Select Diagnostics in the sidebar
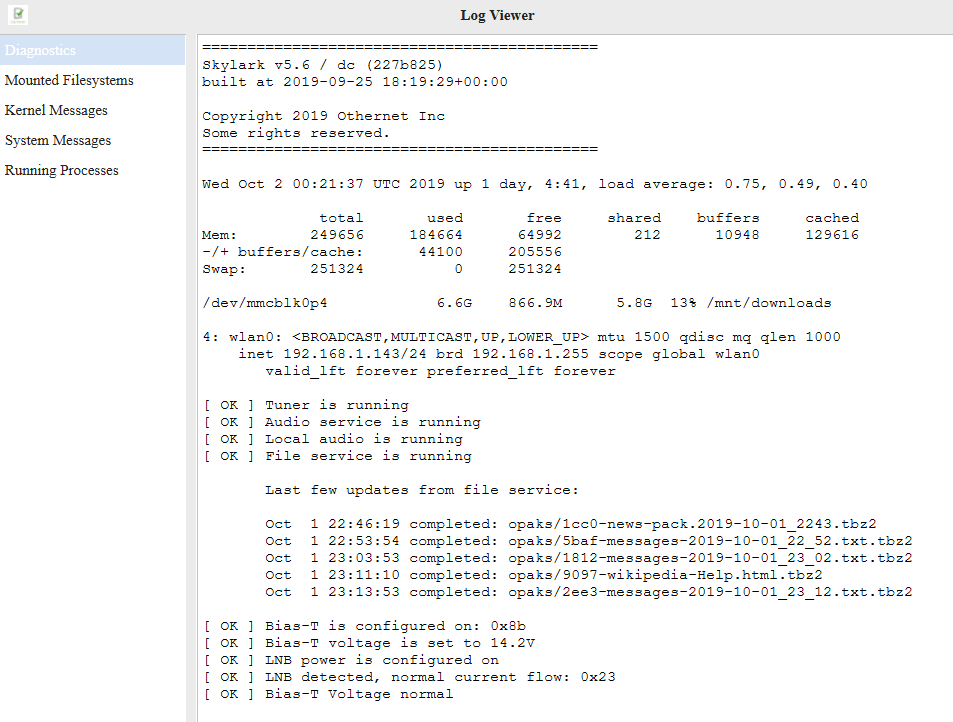Screen dimensions: 953x722 40,50
